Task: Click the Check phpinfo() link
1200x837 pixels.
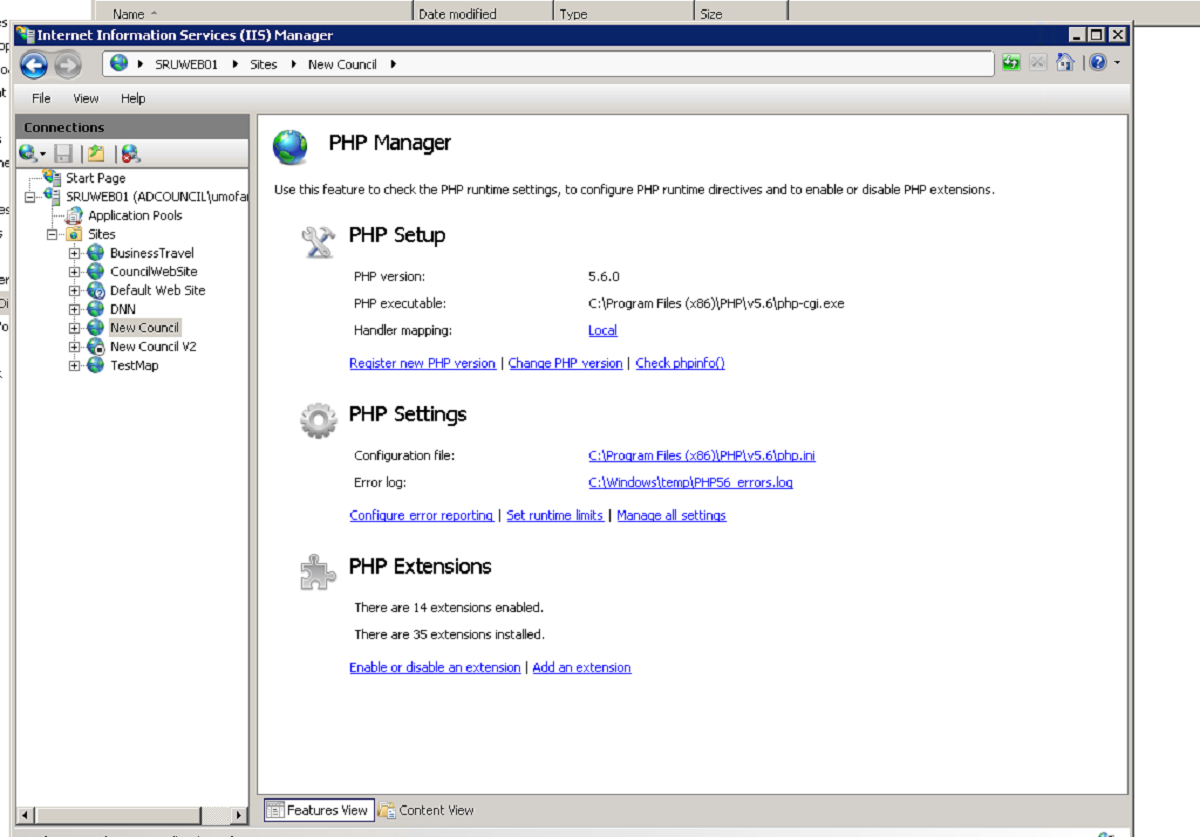Action: point(679,363)
